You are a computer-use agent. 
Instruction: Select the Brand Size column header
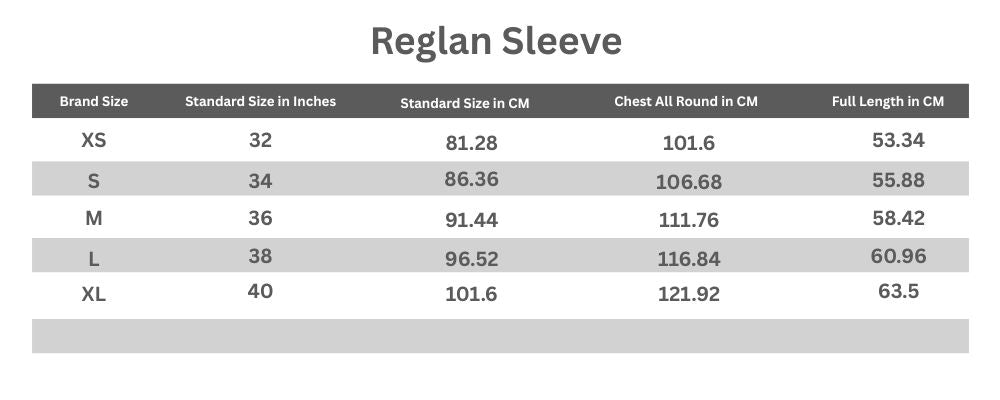(x=94, y=102)
